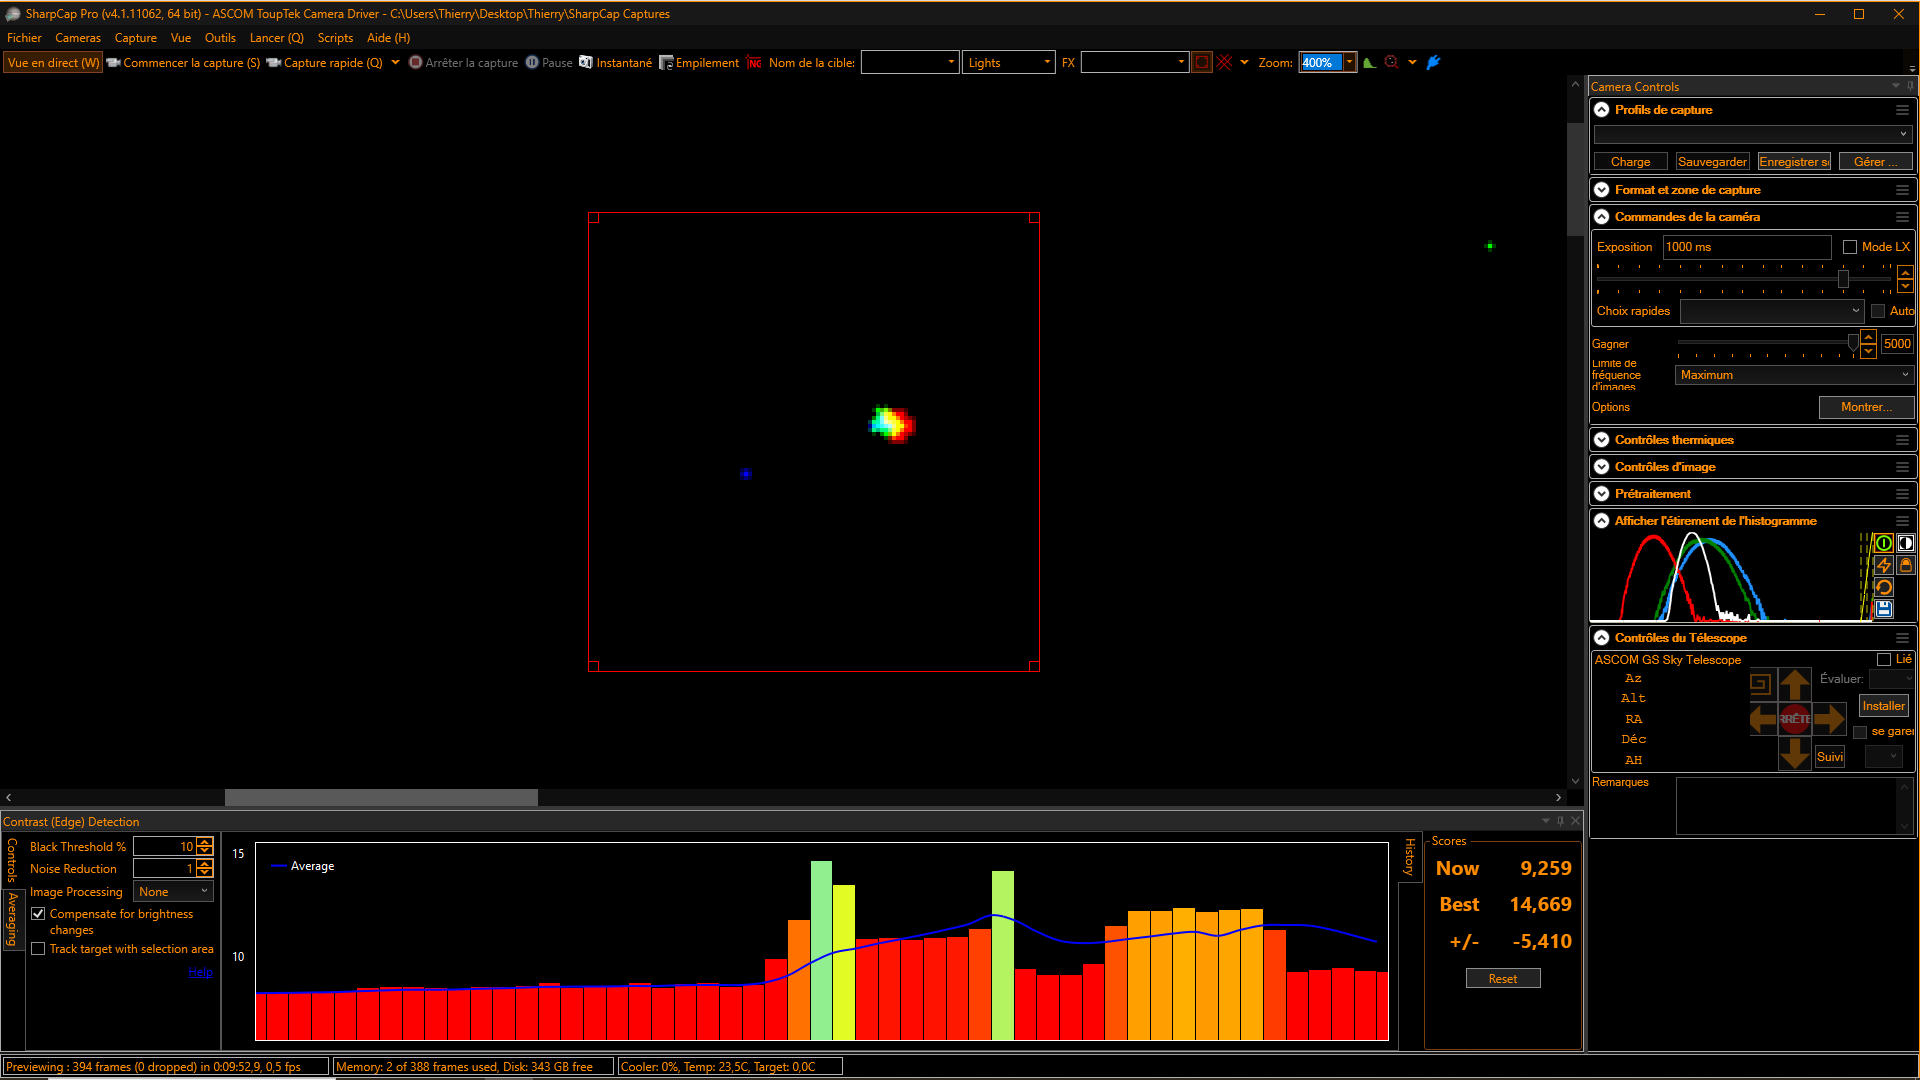
Task: Open the green image histogram tool
Action: click(x=1369, y=62)
